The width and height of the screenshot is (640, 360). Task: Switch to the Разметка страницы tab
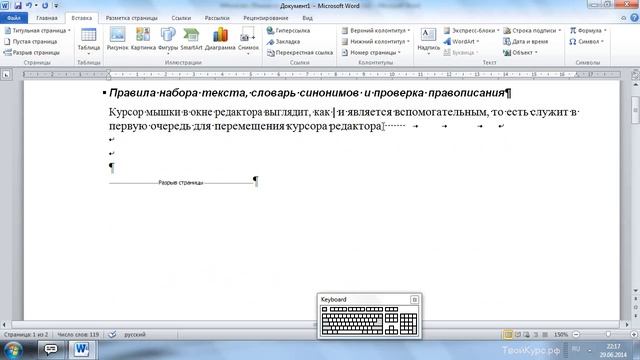click(x=131, y=18)
